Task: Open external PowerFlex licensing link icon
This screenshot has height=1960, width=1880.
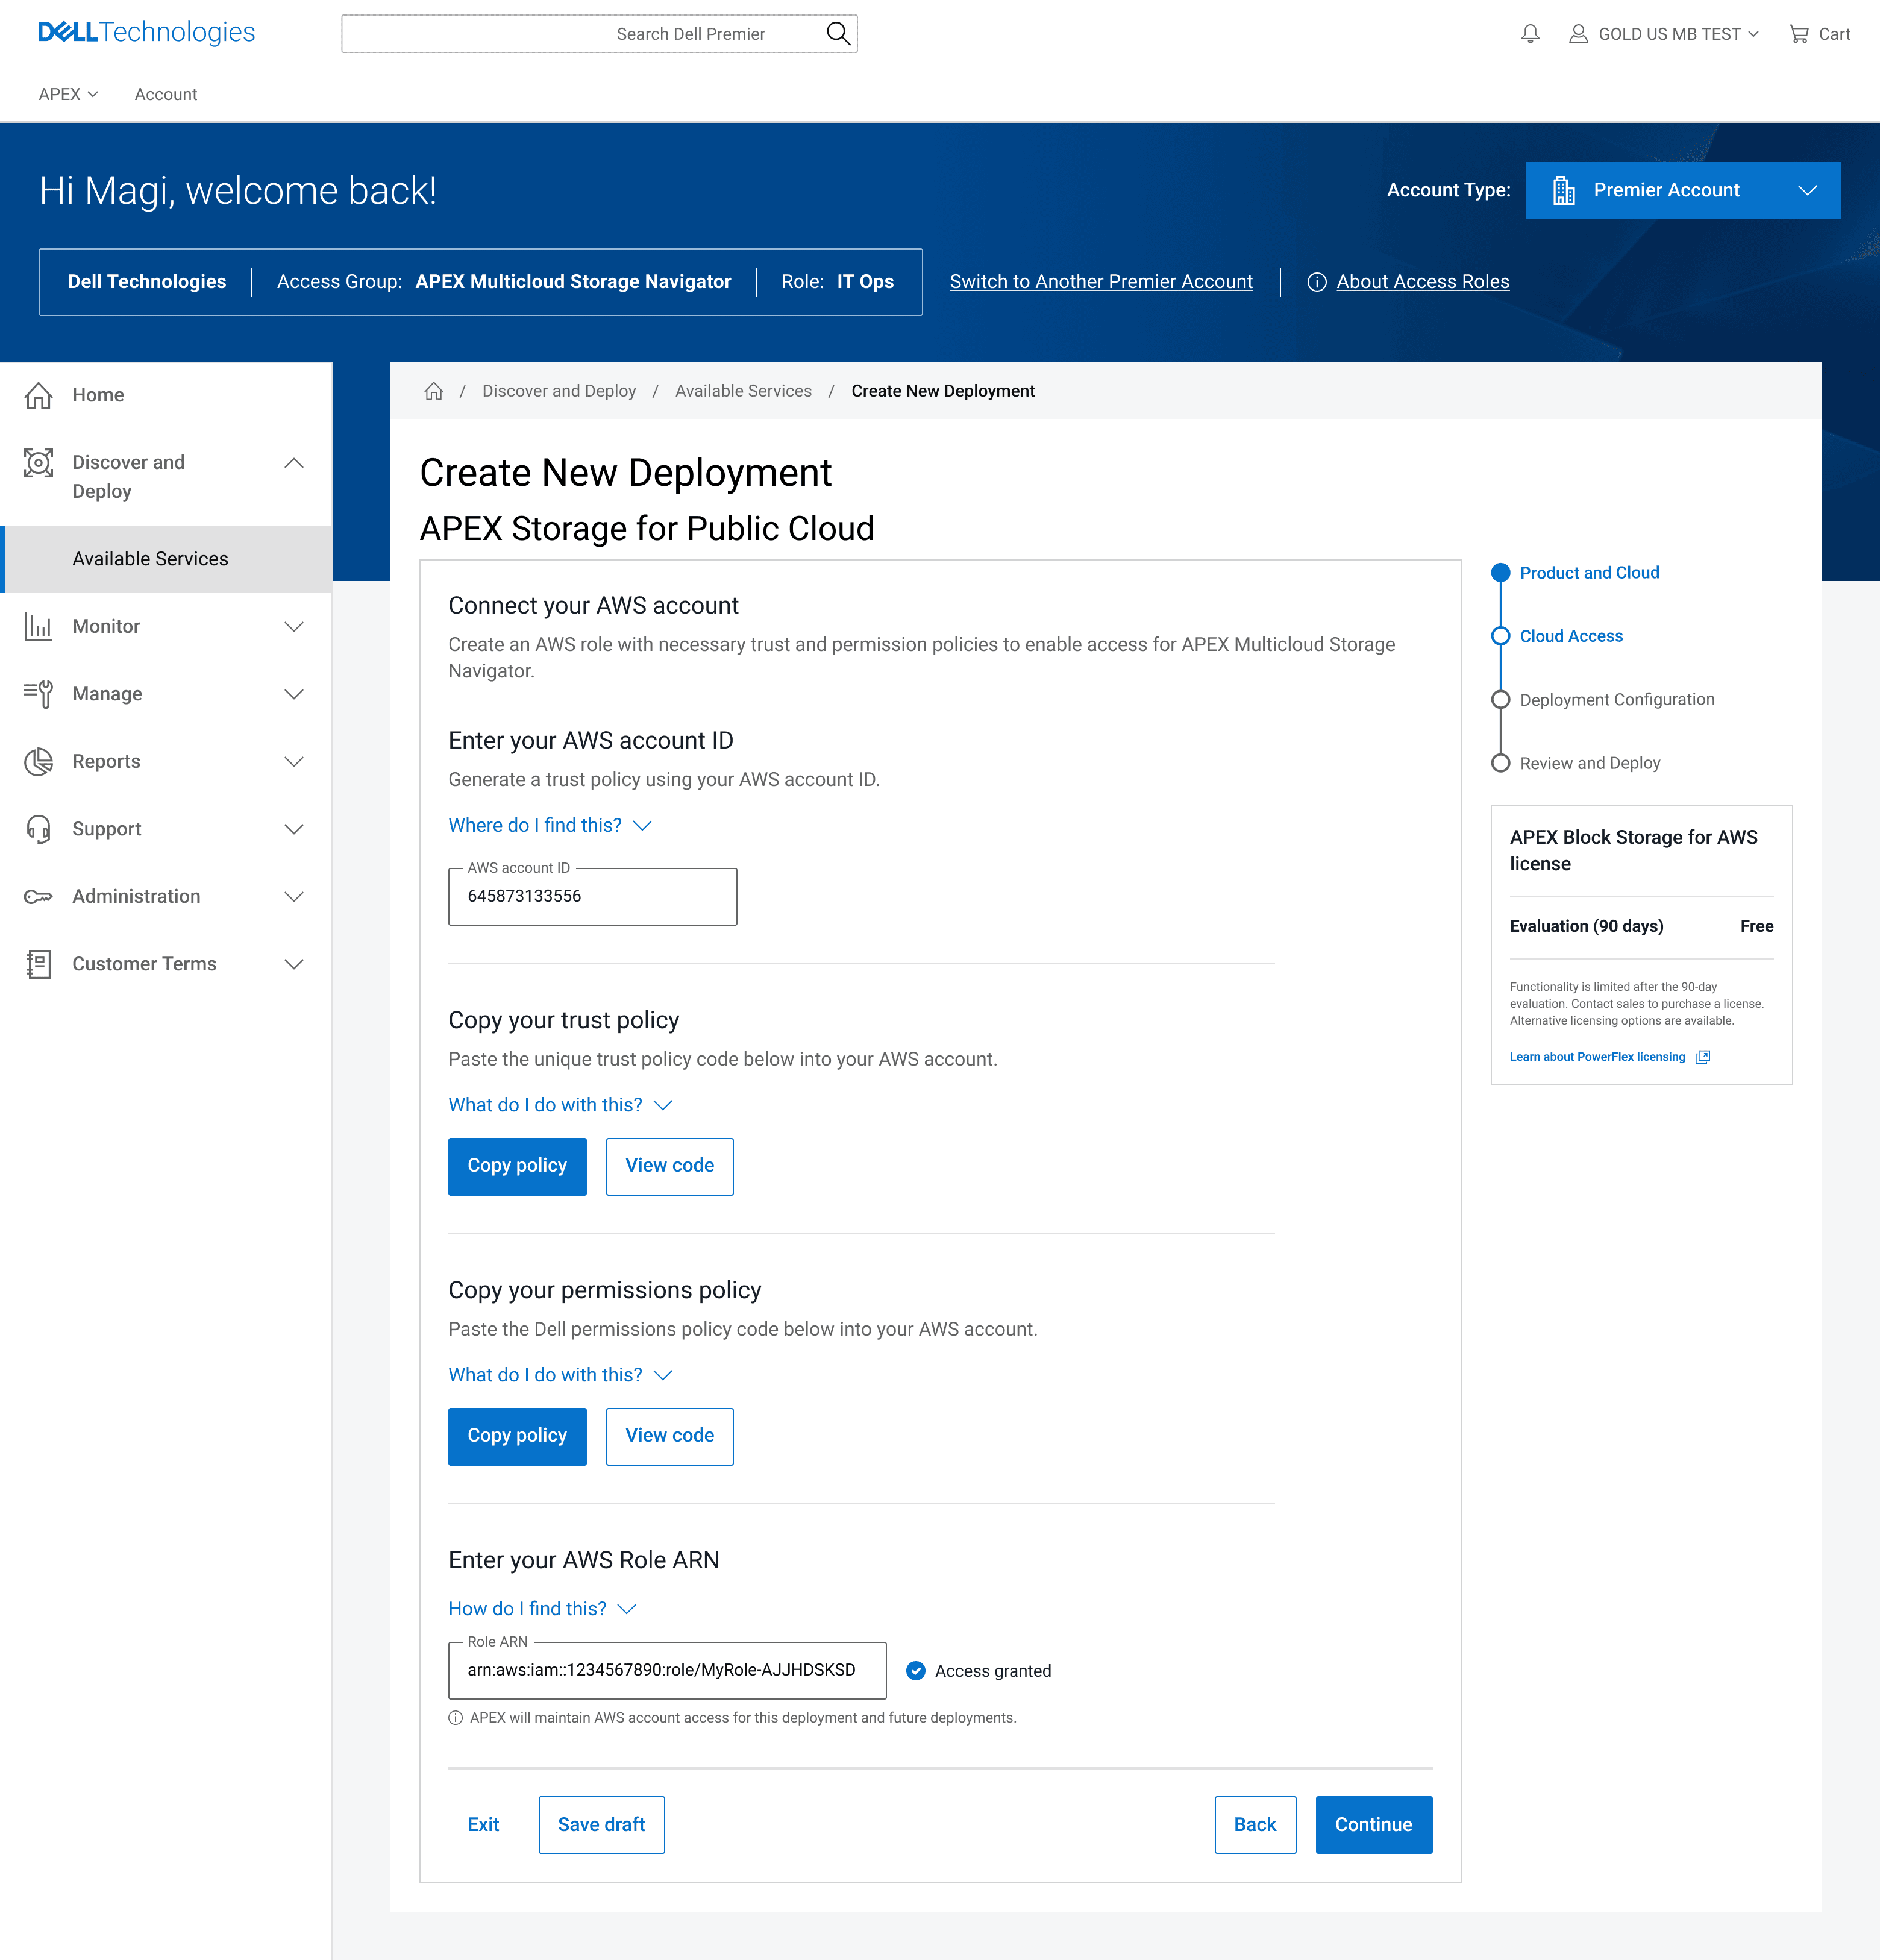Action: point(1703,1057)
